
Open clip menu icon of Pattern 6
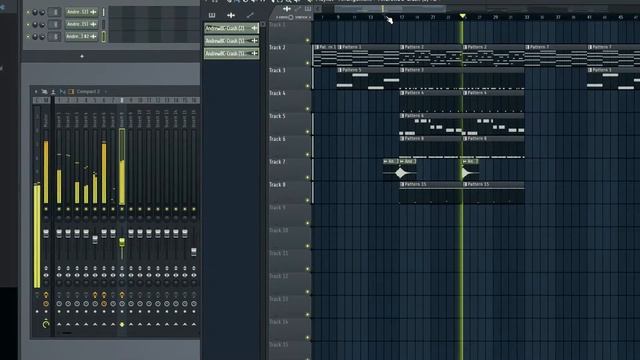coord(402,116)
